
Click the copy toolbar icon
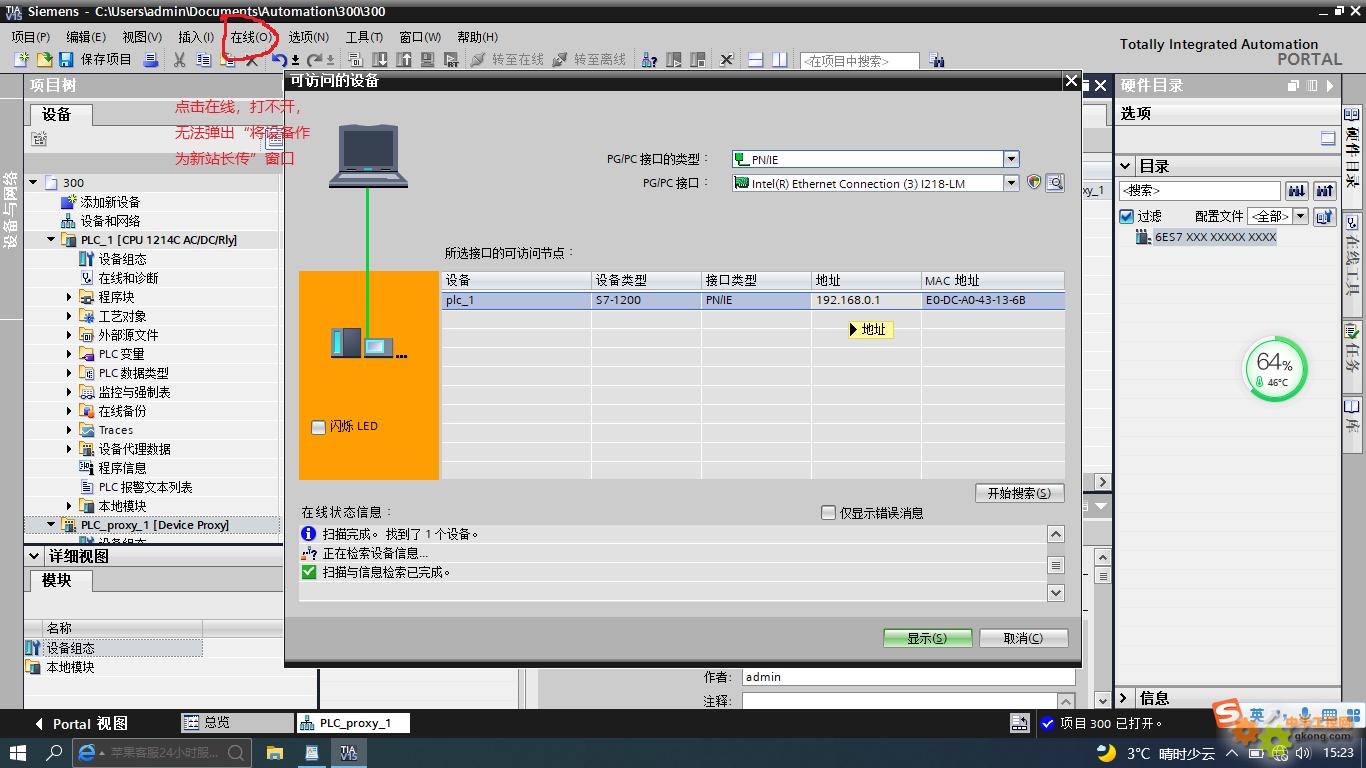203,60
